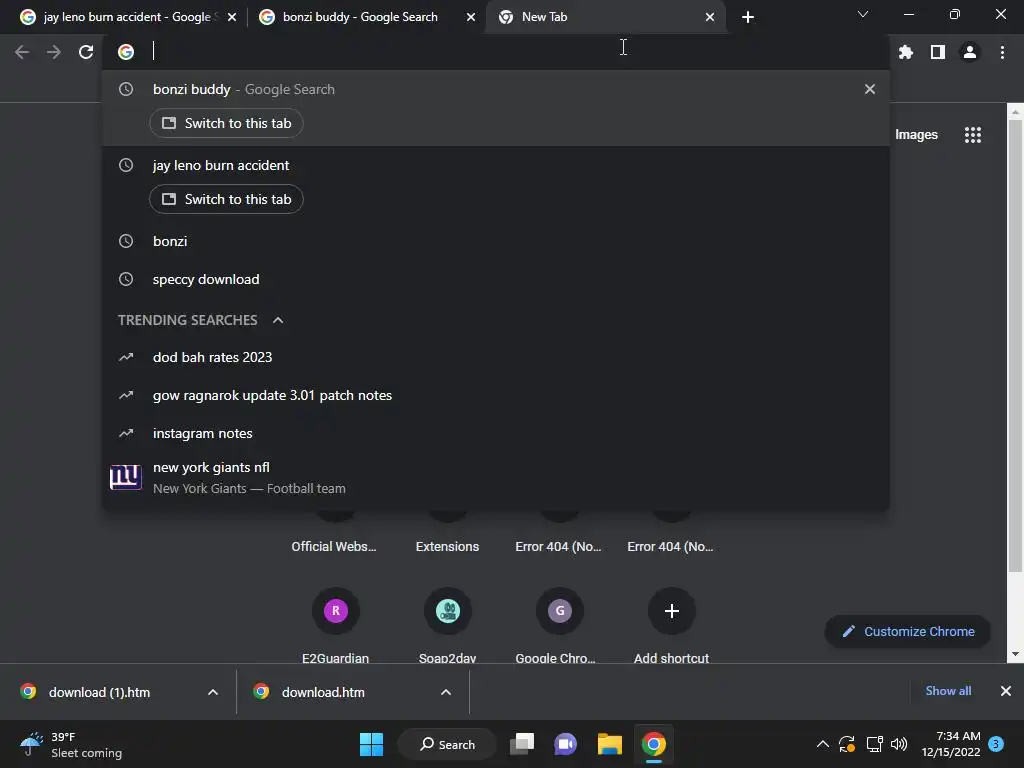Screen dimensions: 1024x768
Task: Show hidden system tray icons
Action: point(823,744)
